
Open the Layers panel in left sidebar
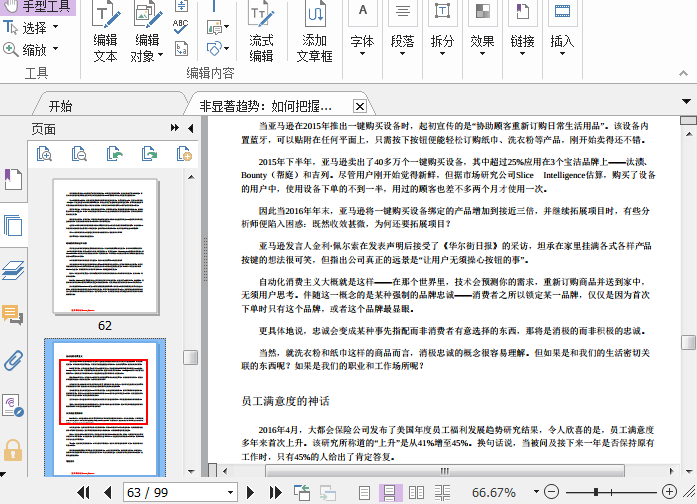click(13, 269)
